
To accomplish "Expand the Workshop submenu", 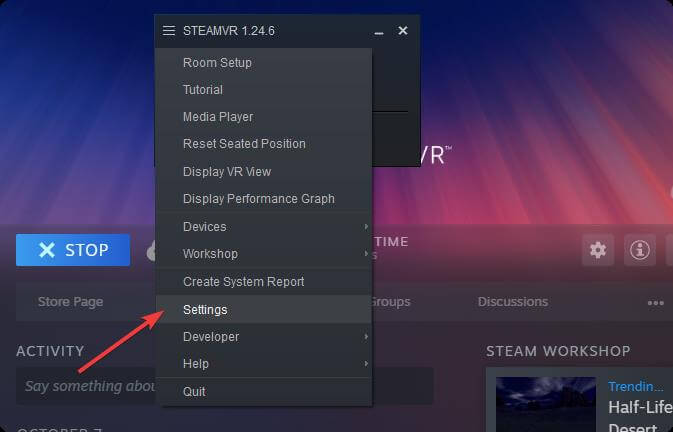I will (x=263, y=254).
